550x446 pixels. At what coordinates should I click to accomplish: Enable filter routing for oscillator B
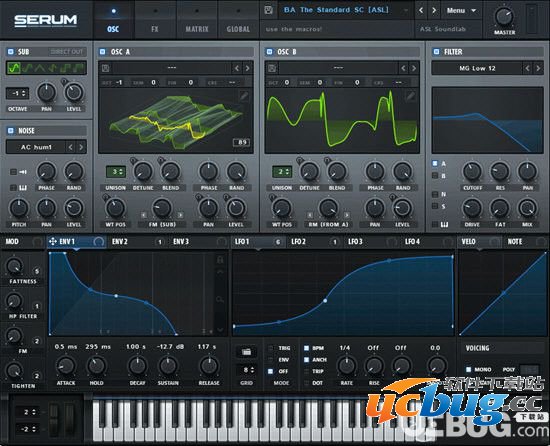pos(435,175)
